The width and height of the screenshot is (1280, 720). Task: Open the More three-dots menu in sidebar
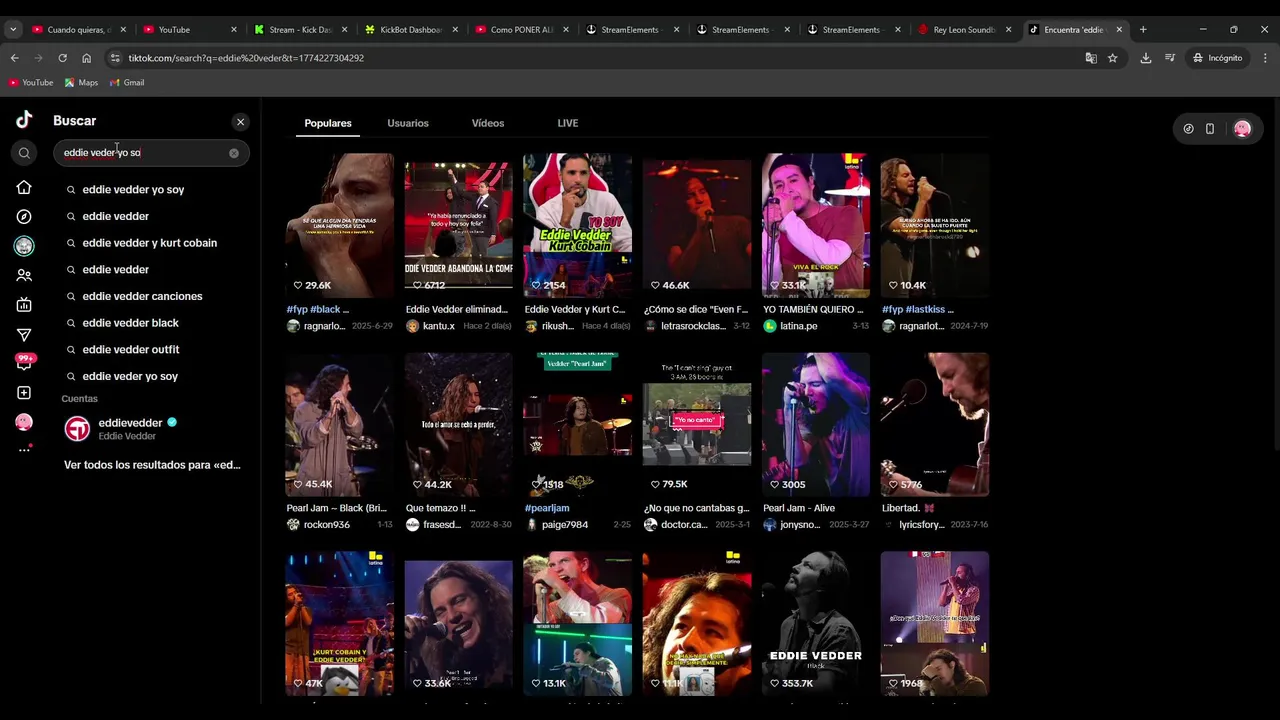click(x=24, y=450)
